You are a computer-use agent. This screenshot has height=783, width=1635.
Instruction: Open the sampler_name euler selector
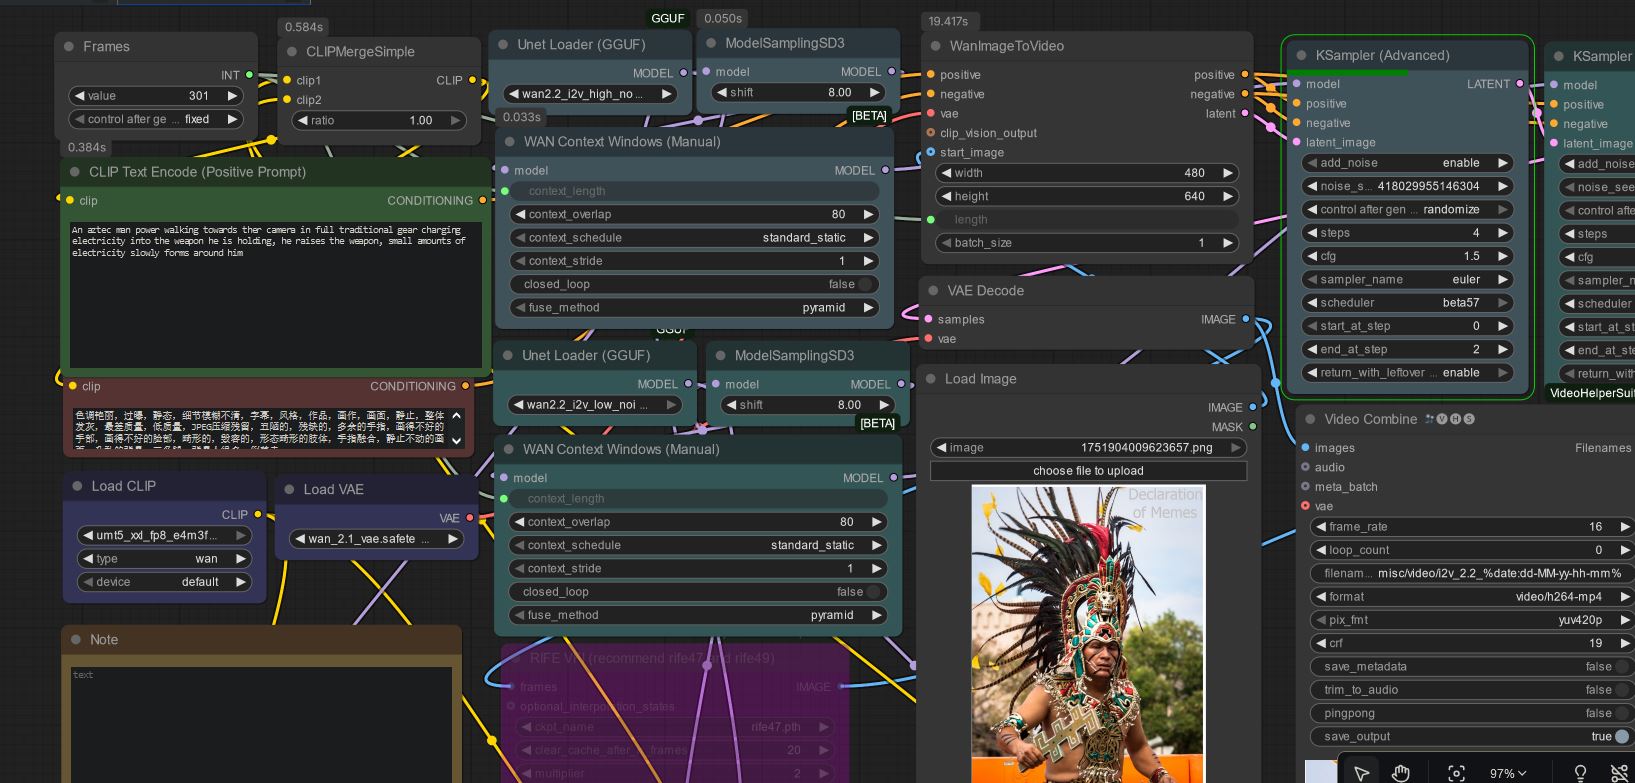(x=1405, y=280)
